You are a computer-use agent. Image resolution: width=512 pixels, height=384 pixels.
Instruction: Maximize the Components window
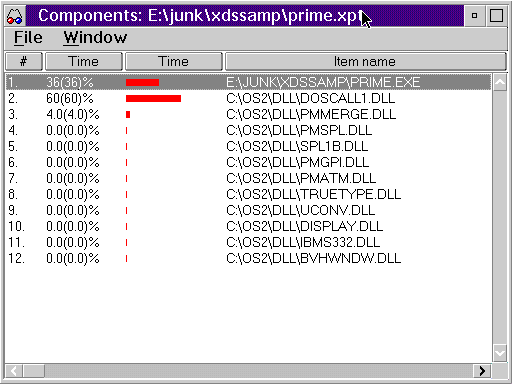pyautogui.click(x=496, y=16)
